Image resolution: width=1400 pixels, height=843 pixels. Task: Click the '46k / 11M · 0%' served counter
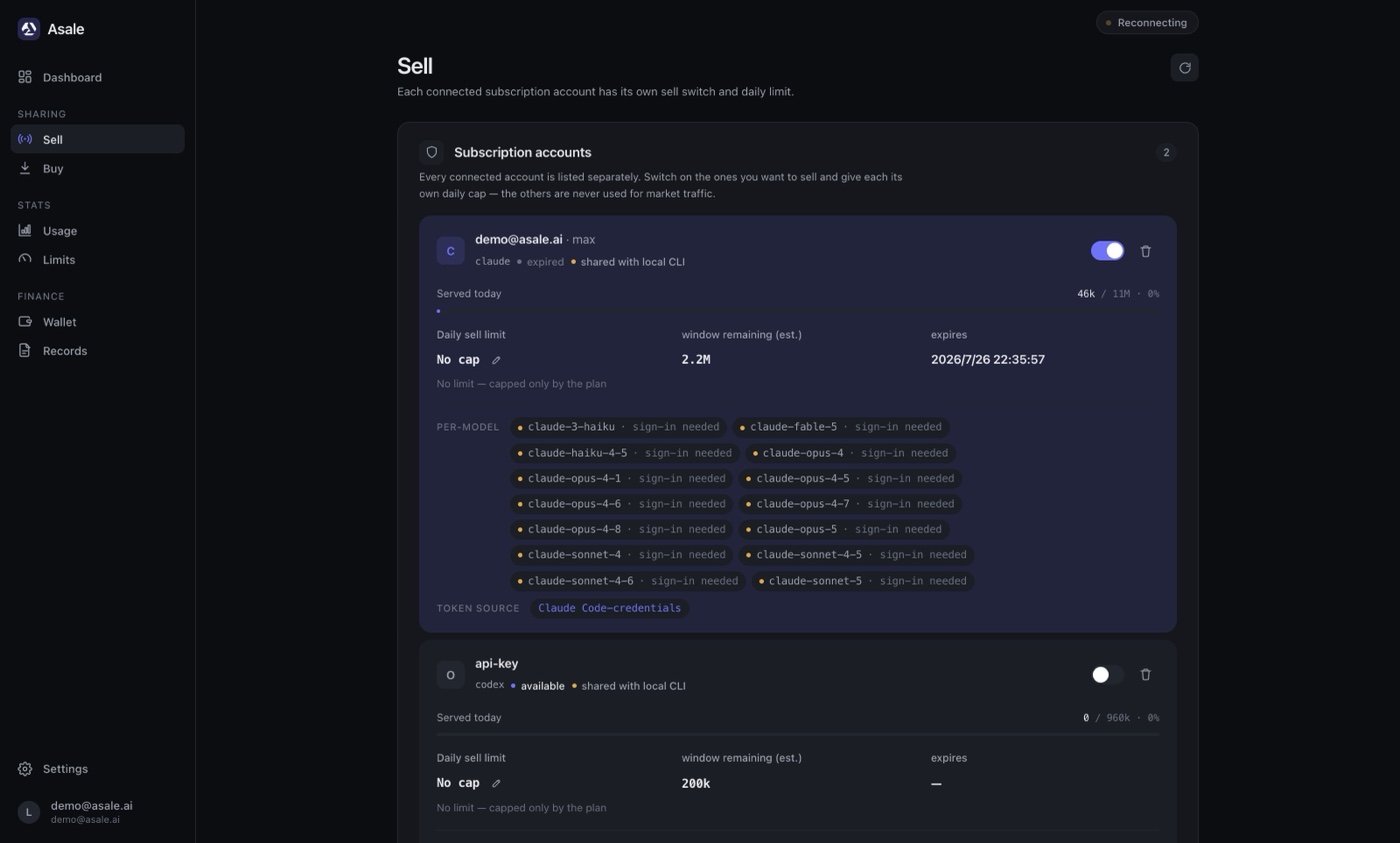pyautogui.click(x=1118, y=294)
